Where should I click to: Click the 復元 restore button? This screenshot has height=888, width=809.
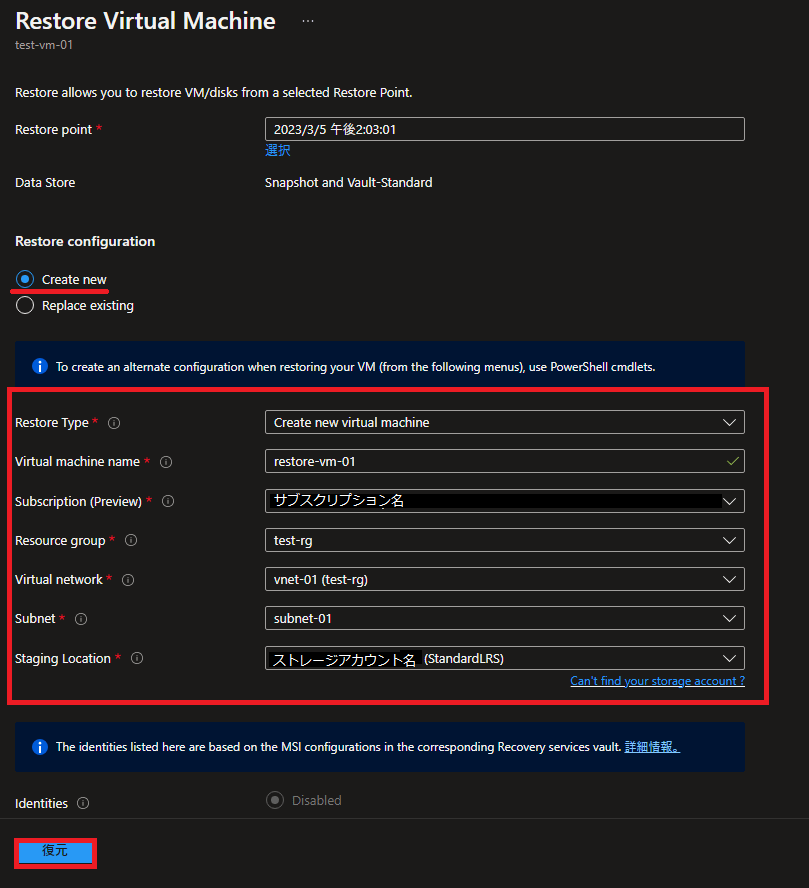coord(55,852)
